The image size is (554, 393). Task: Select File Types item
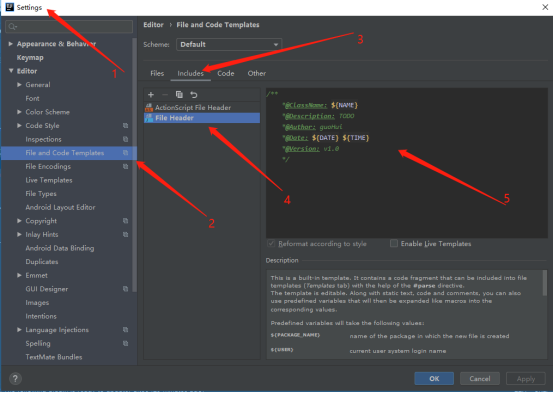(41, 194)
